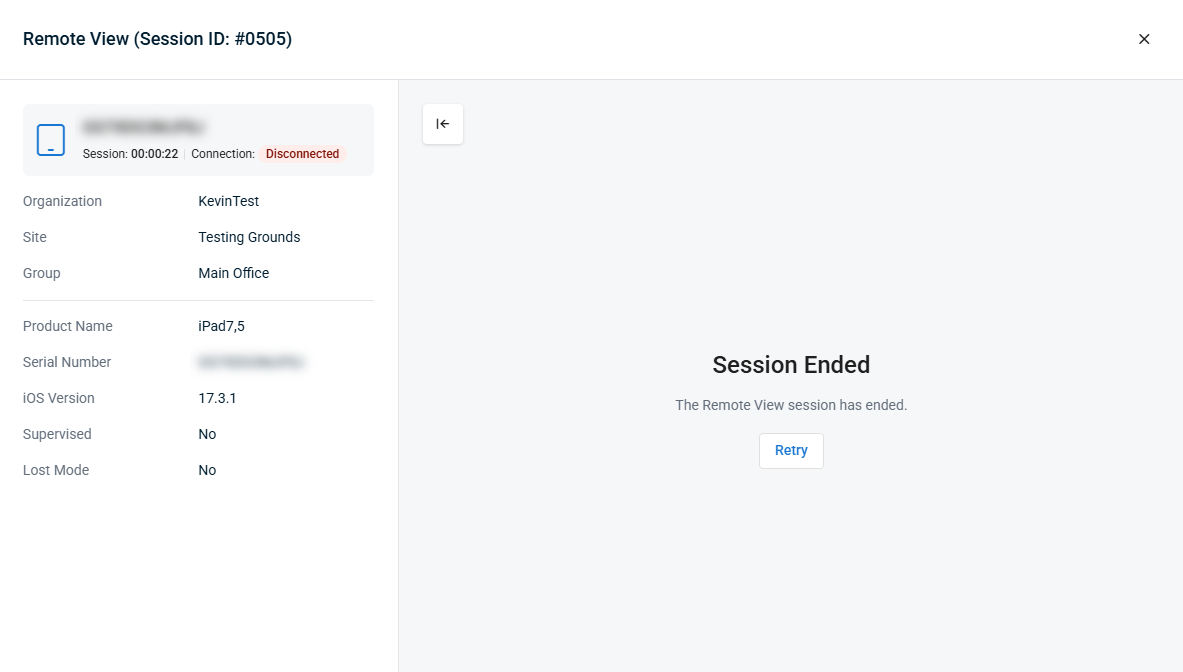Close the Remote View dialog

click(x=1144, y=39)
